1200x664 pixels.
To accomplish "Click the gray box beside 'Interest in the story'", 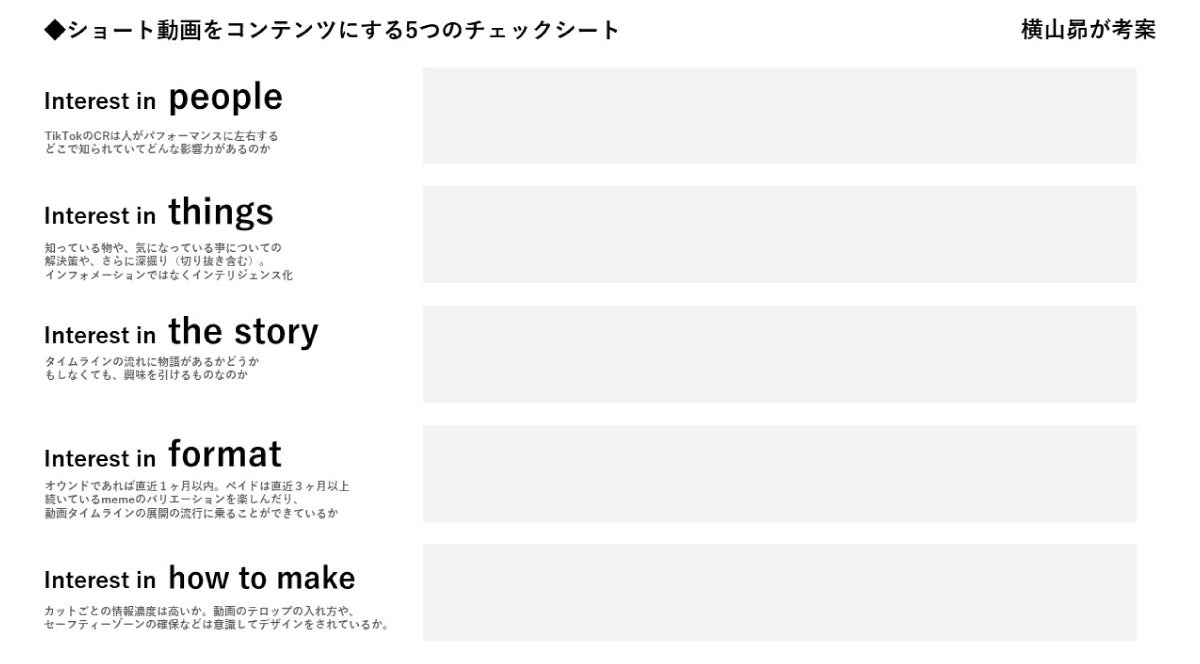I will tap(779, 354).
